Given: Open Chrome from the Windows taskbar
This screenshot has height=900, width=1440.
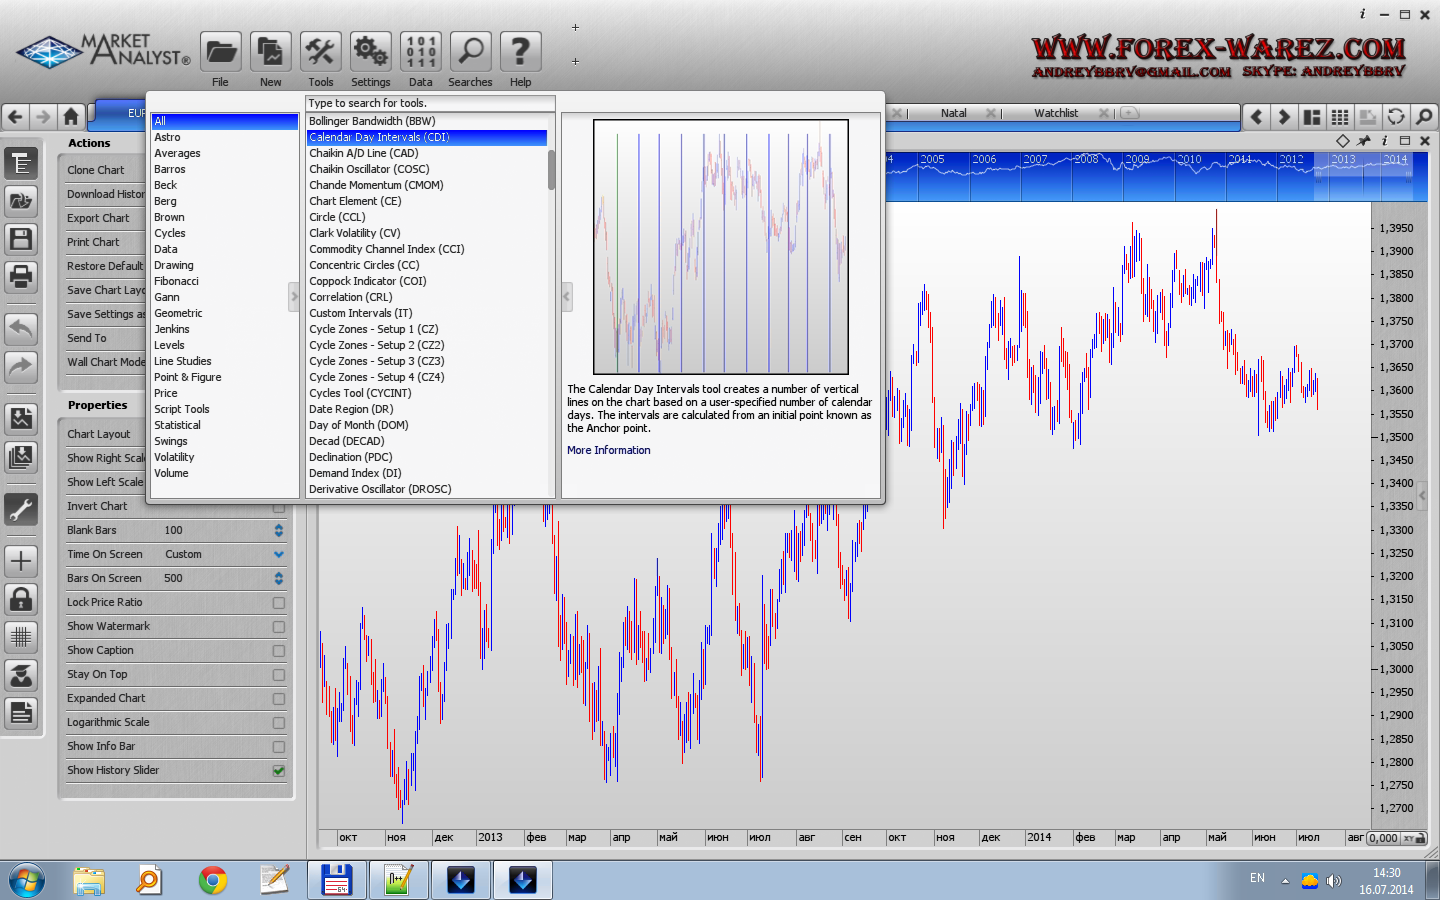Looking at the screenshot, I should 212,880.
